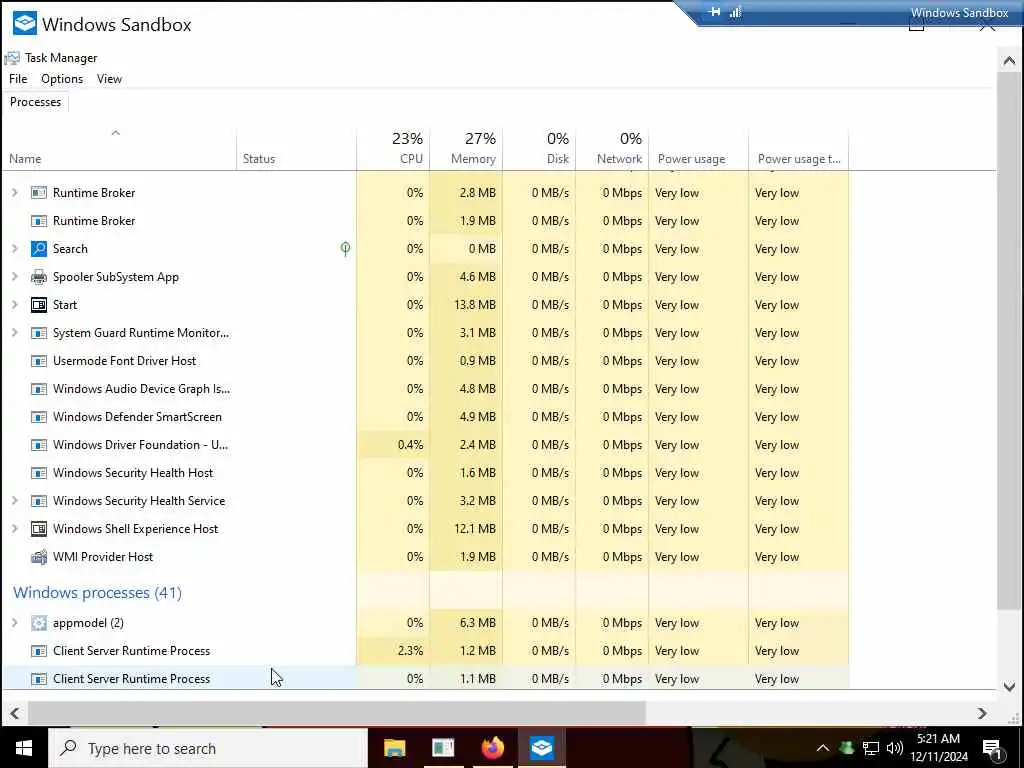The width and height of the screenshot is (1024, 768).
Task: Click the Windows Defender SmartScreen icon
Action: 39,417
